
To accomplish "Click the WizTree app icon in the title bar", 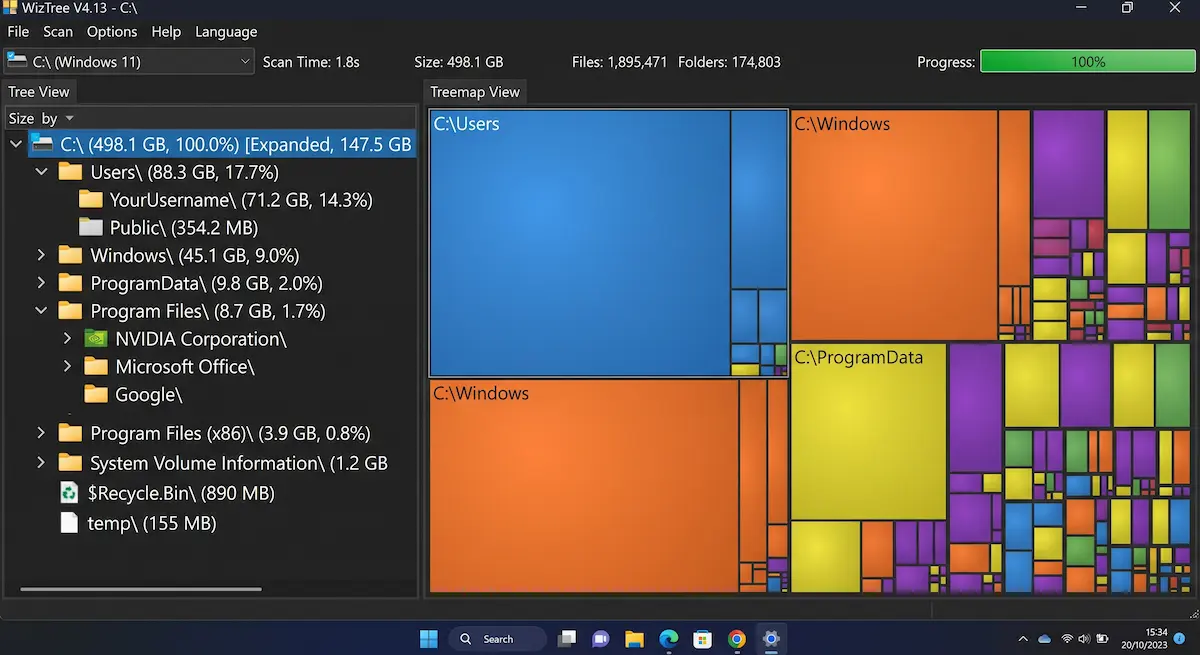I will [9, 8].
